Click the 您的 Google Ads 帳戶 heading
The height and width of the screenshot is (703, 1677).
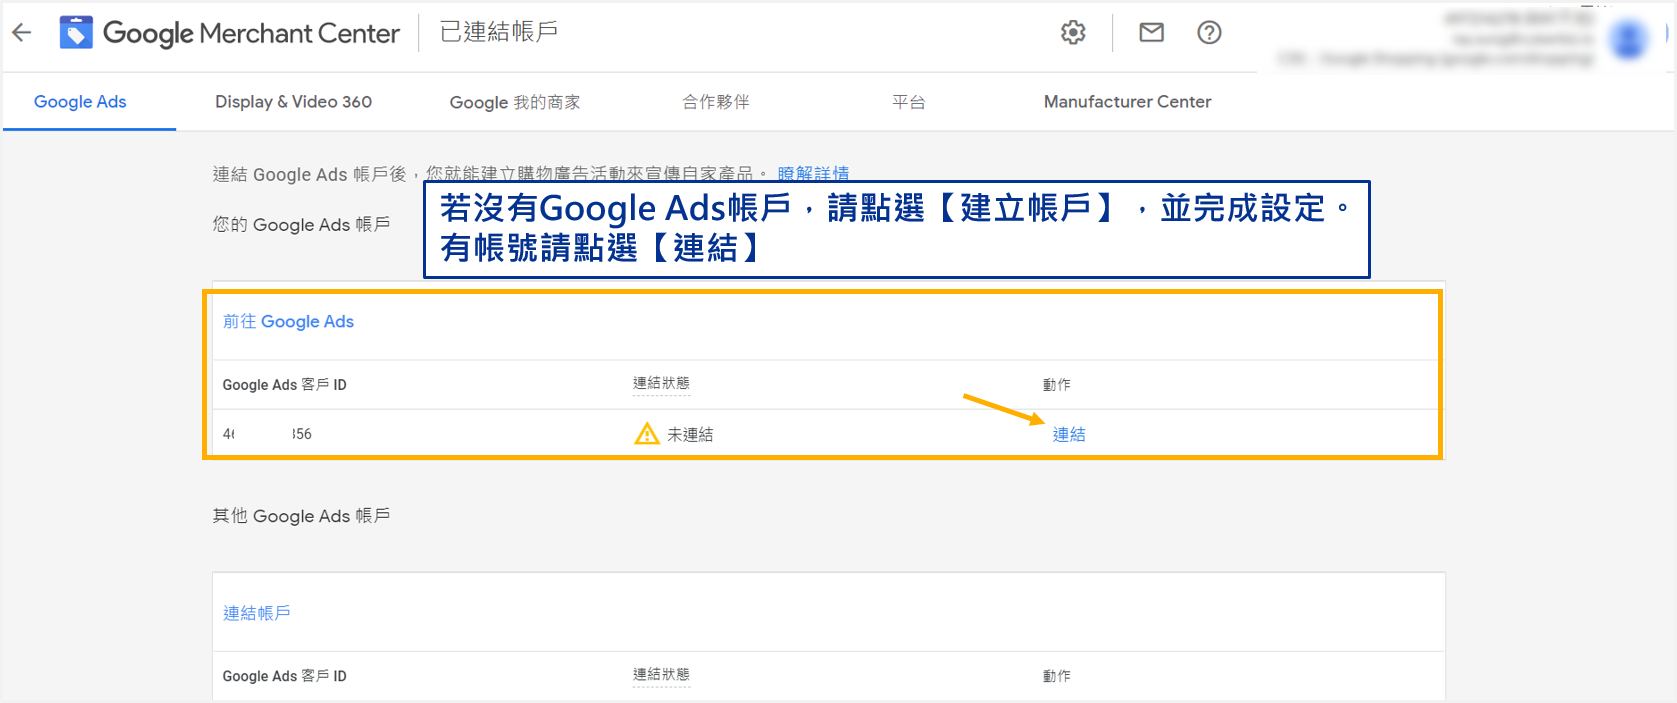(x=301, y=225)
